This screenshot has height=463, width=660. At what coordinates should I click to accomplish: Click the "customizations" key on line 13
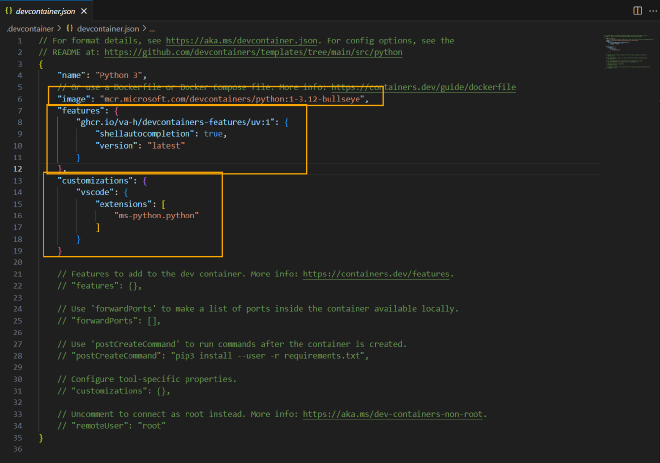tap(95, 181)
